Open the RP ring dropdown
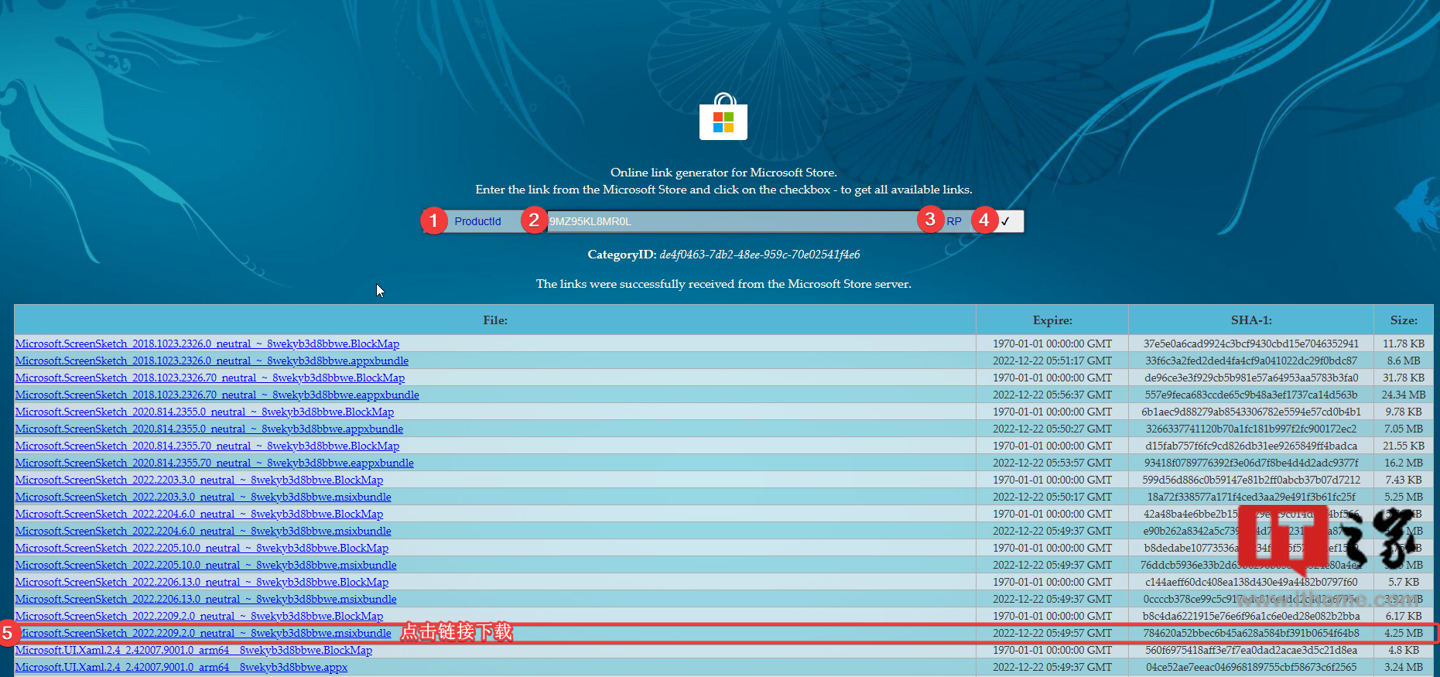Image resolution: width=1440 pixels, height=677 pixels. (955, 221)
